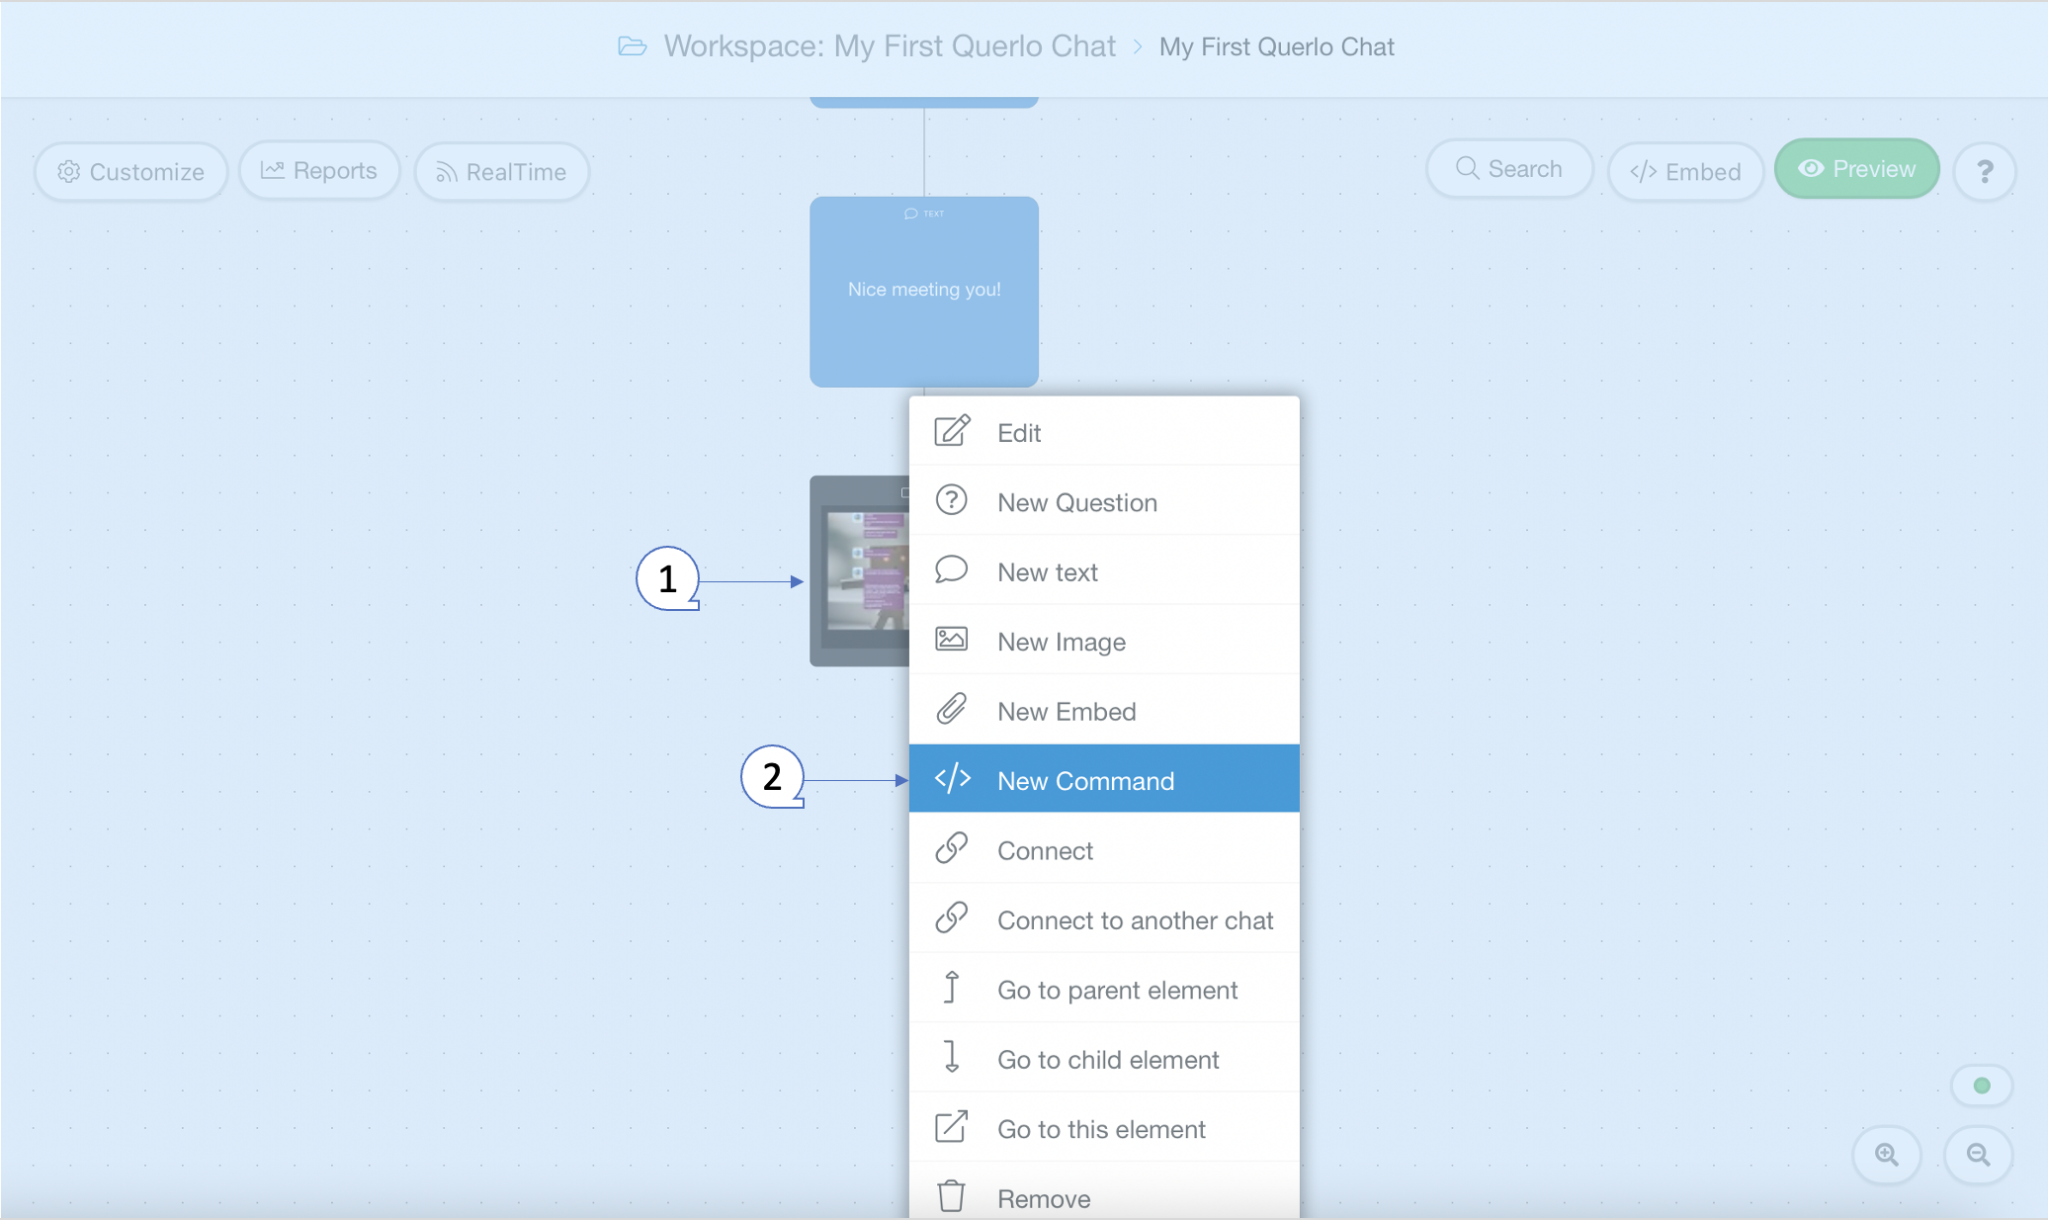The width and height of the screenshot is (2048, 1220).
Task: Select New text from context menu
Action: click(1104, 572)
